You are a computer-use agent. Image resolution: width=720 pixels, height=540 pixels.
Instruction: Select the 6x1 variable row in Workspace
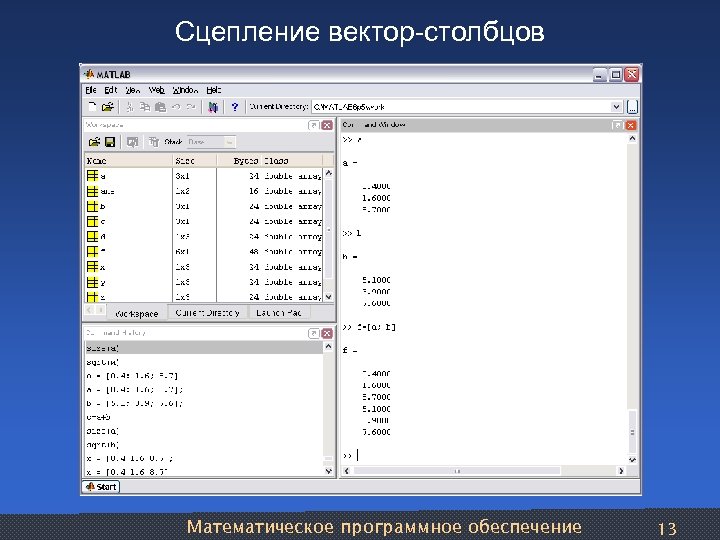click(x=204, y=252)
